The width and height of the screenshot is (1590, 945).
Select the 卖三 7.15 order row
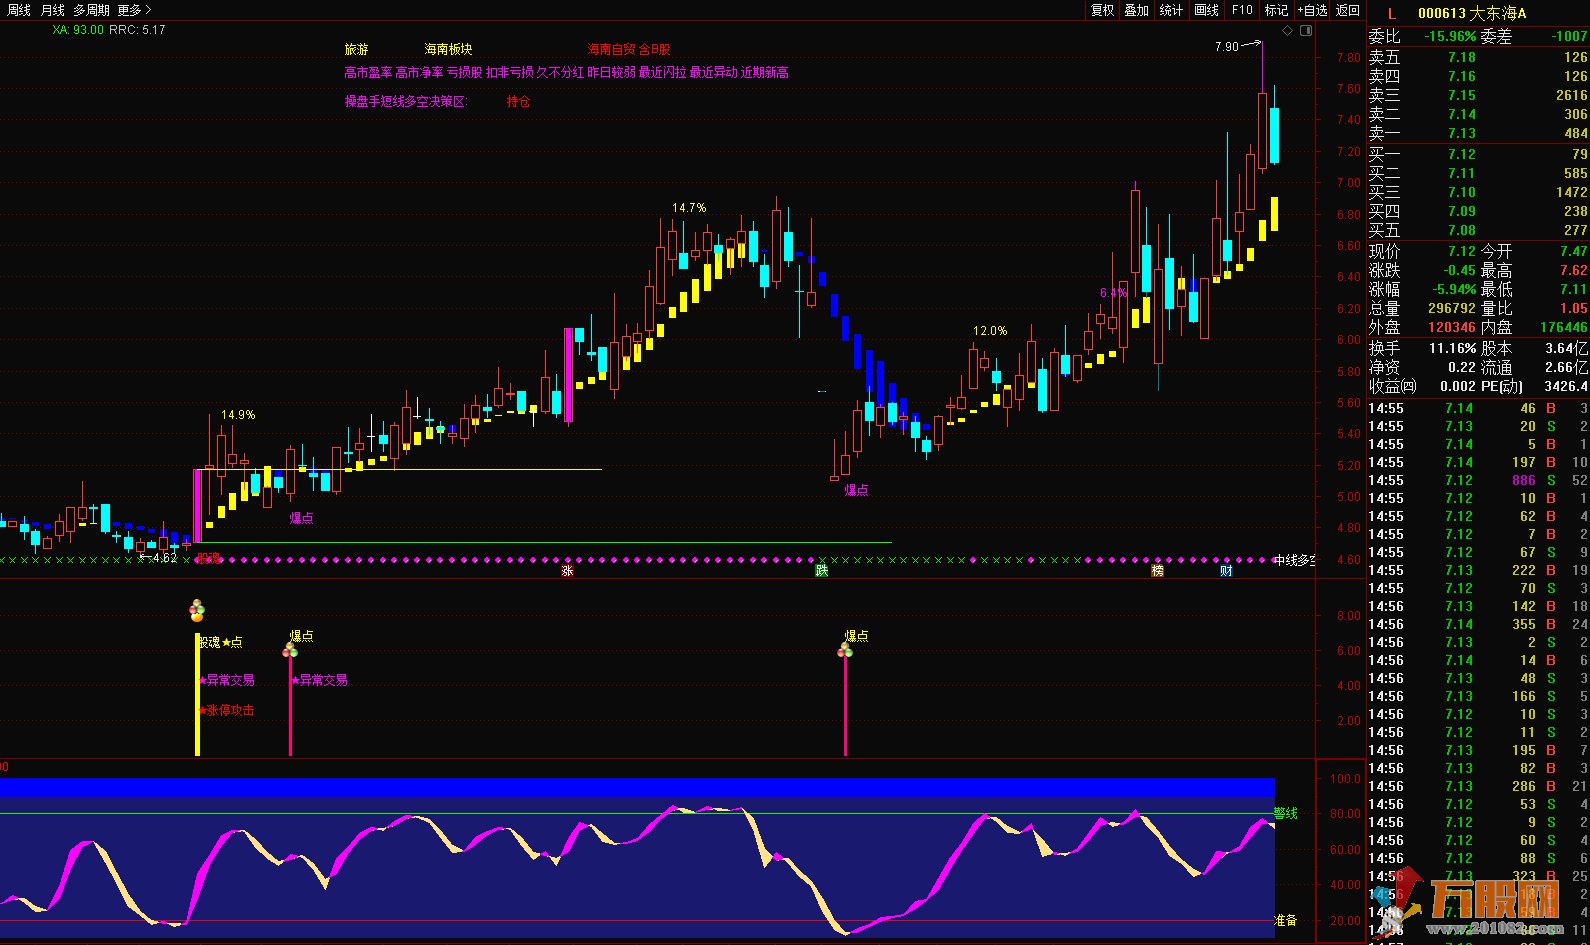tap(1478, 95)
